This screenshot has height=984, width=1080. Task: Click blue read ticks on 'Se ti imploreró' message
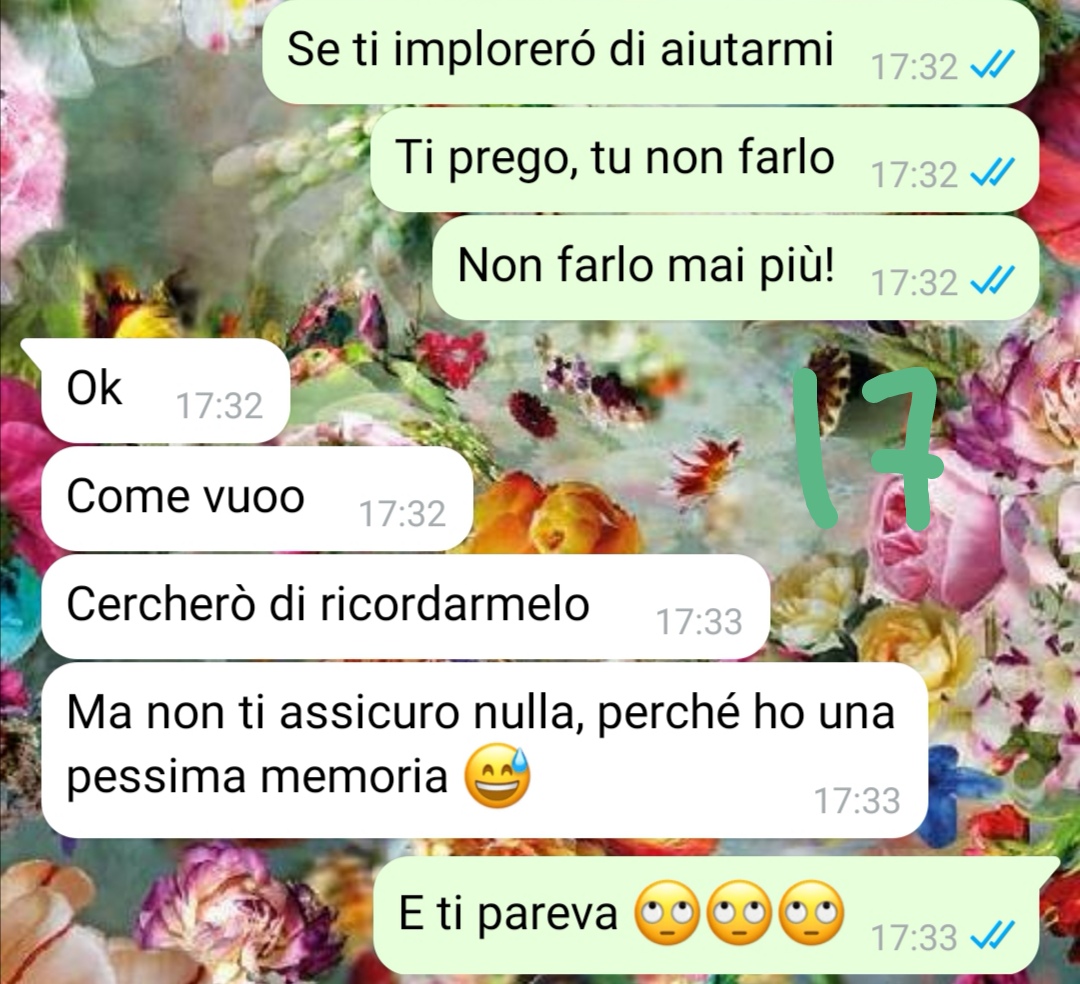(991, 66)
